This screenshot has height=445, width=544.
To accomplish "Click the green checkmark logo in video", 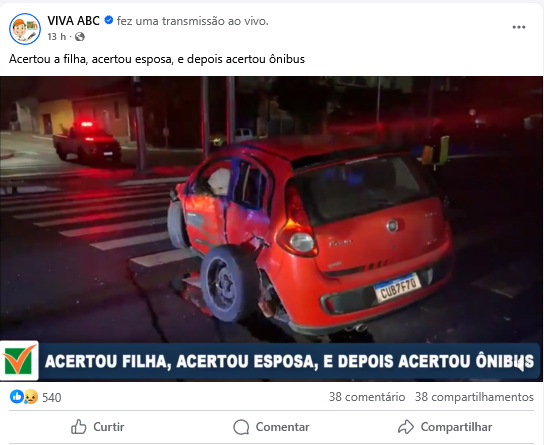I will (19, 361).
